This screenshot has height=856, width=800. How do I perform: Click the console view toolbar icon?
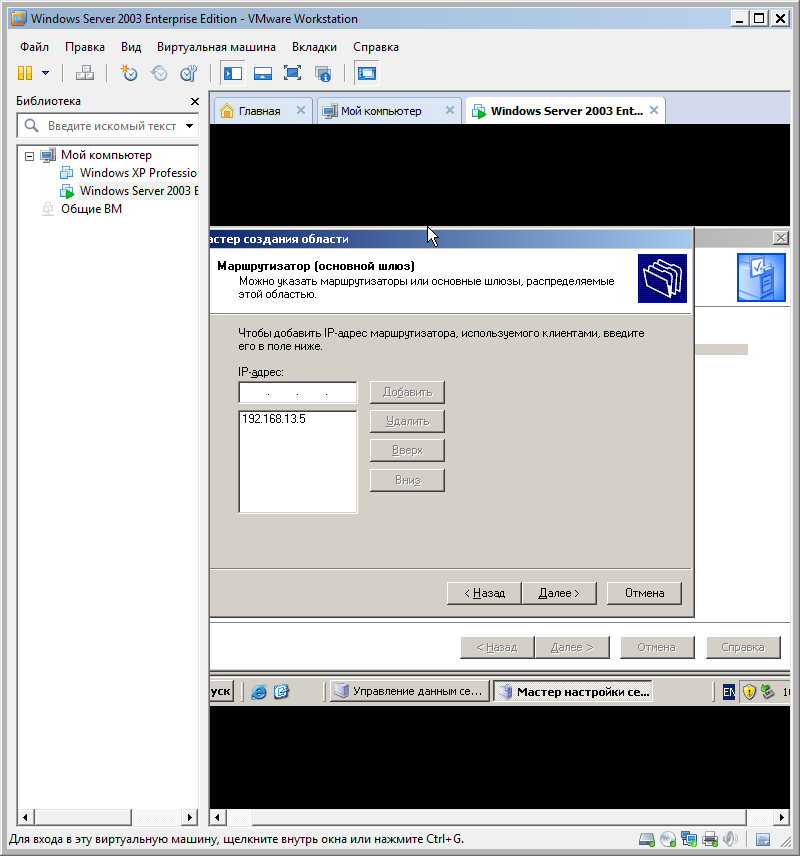click(x=367, y=73)
